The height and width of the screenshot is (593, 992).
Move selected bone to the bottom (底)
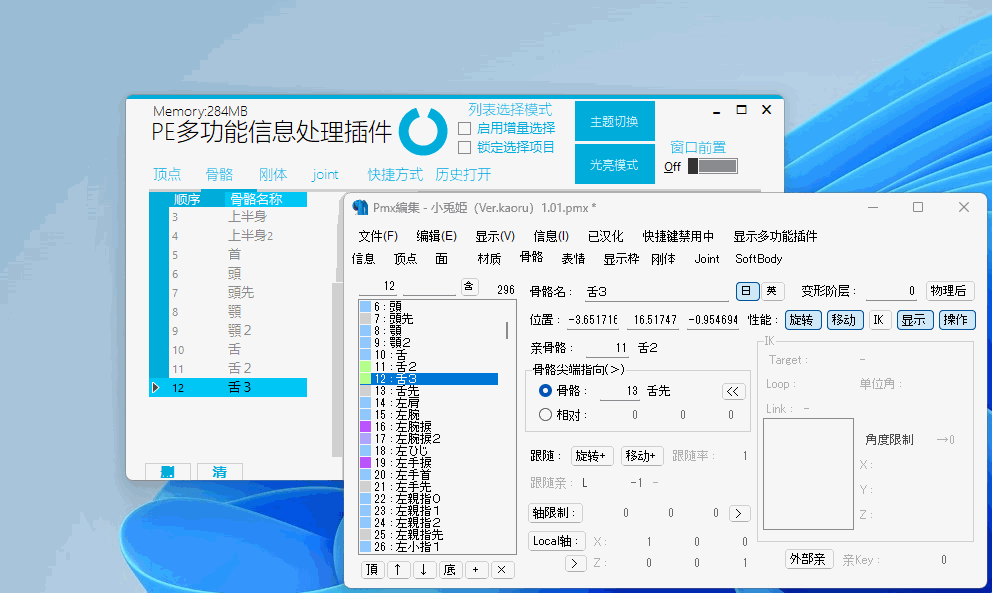pos(450,569)
